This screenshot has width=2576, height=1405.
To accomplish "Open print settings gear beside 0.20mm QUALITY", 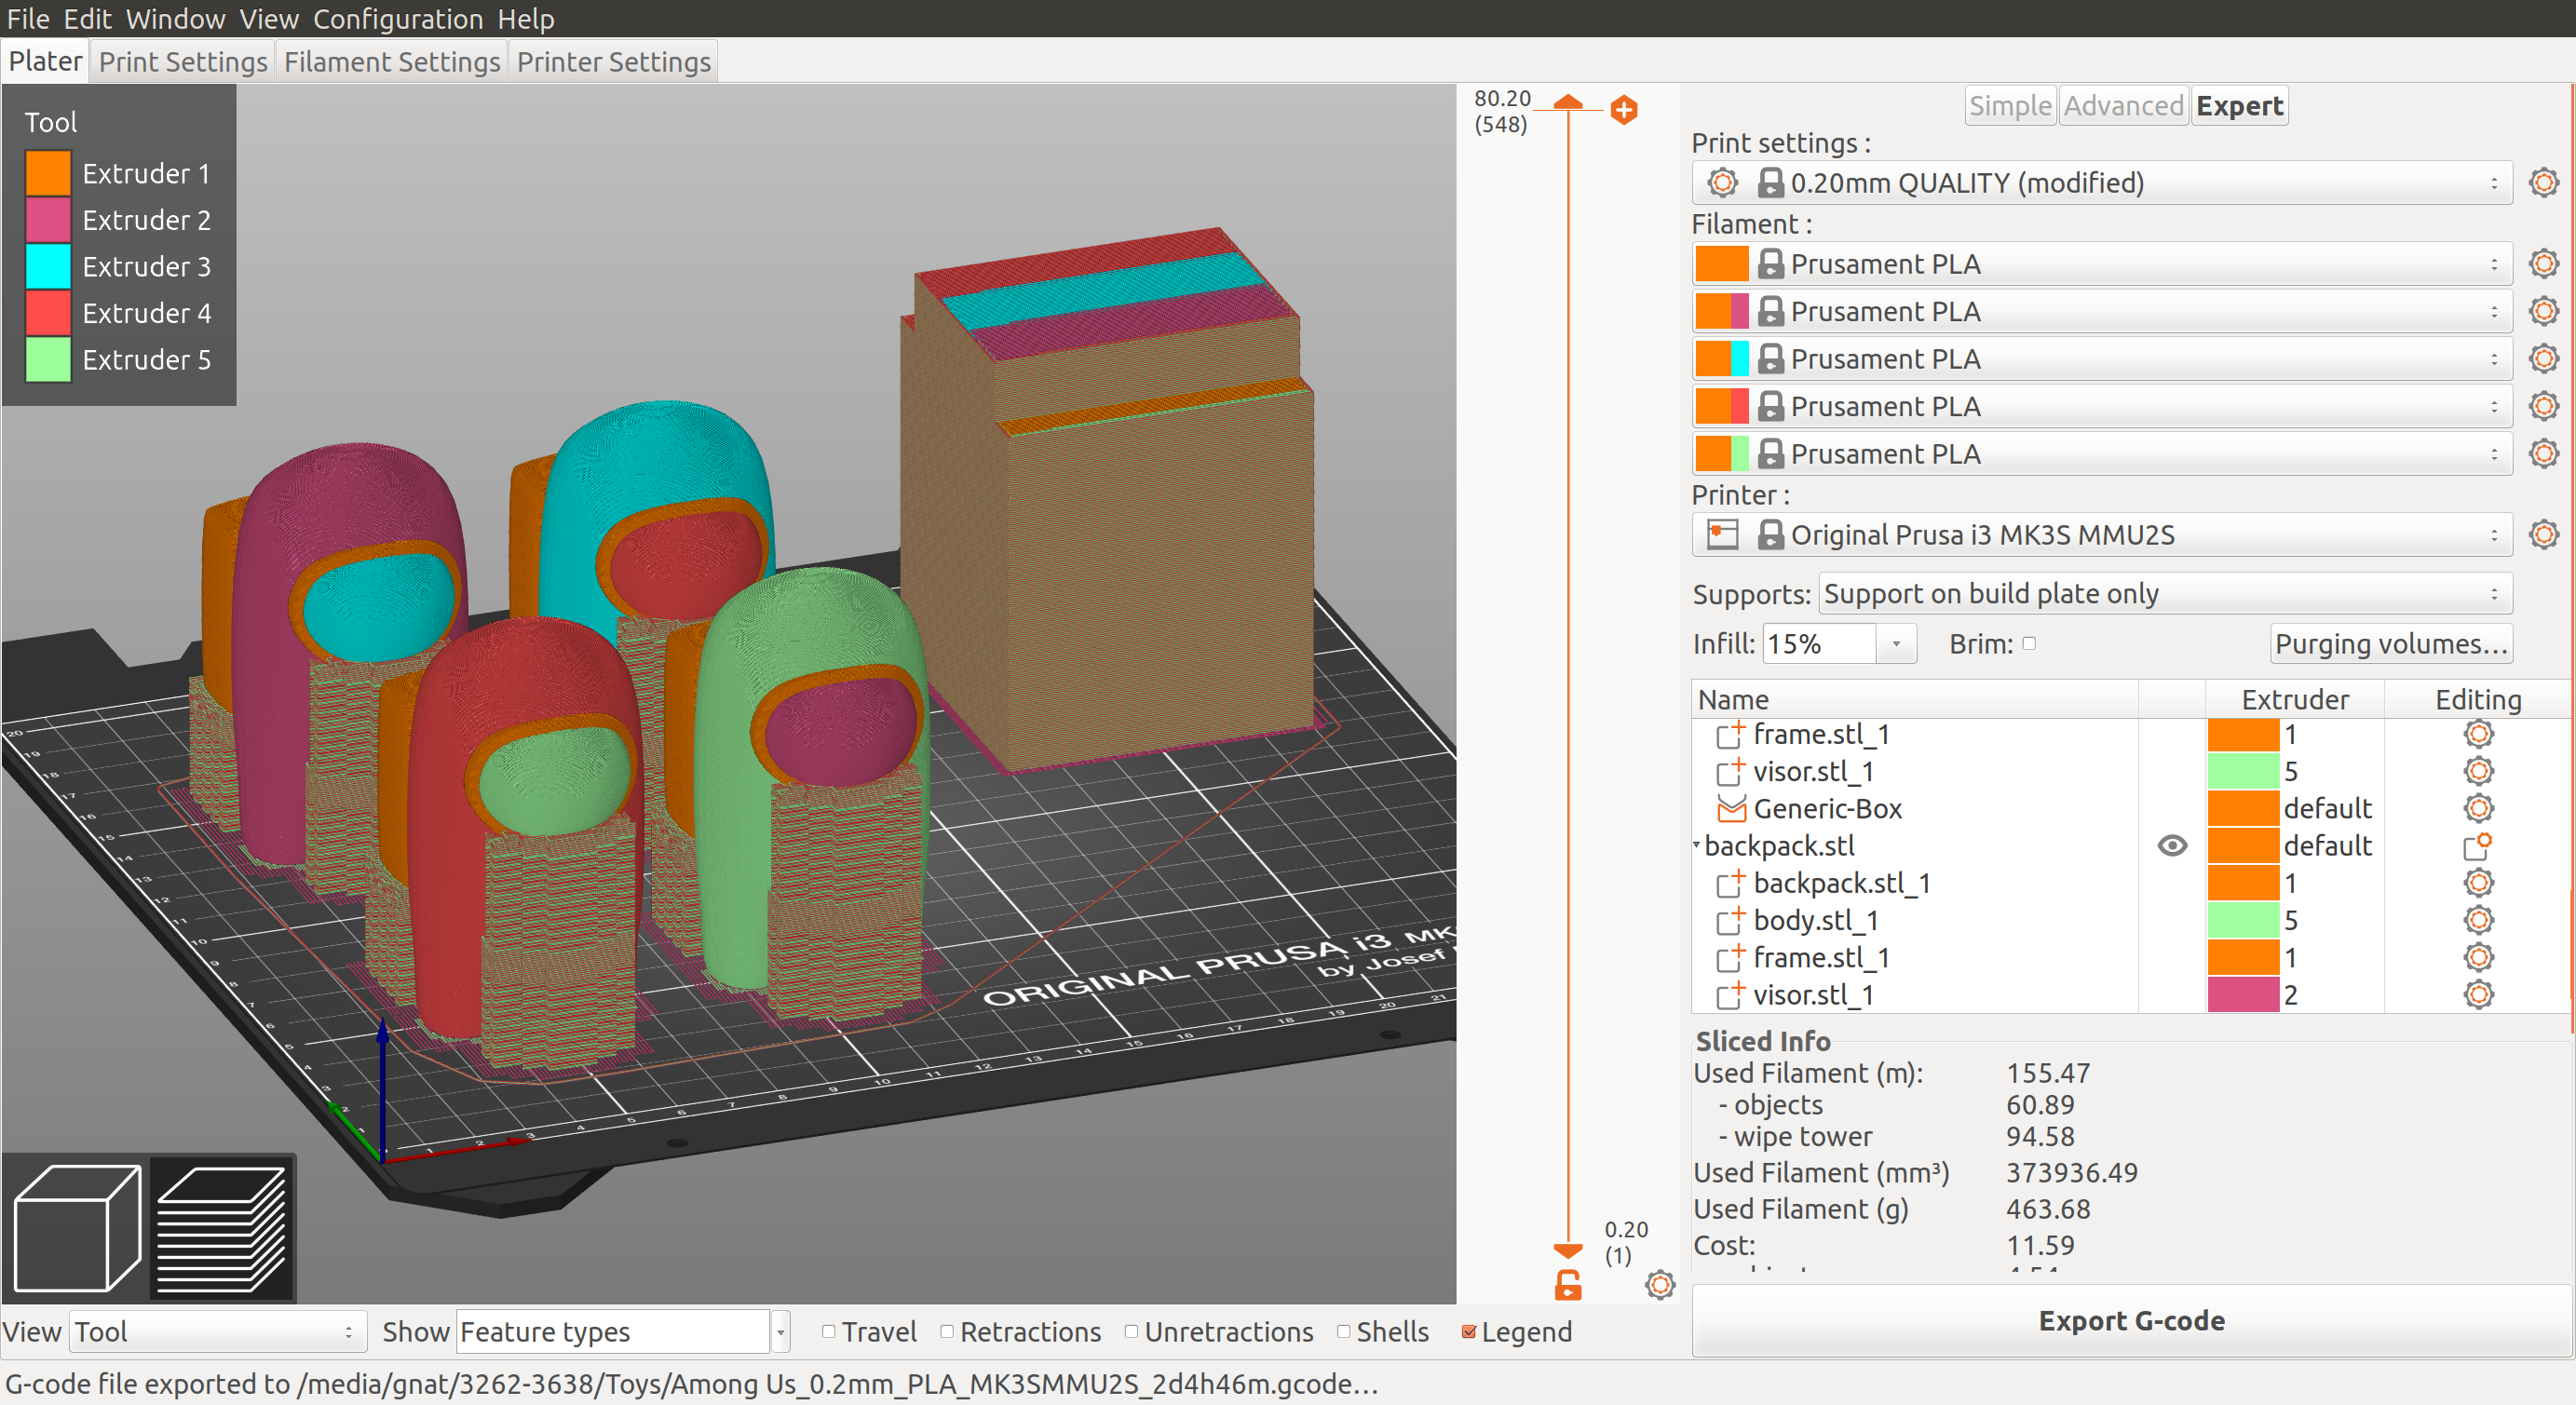I will pos(2543,182).
